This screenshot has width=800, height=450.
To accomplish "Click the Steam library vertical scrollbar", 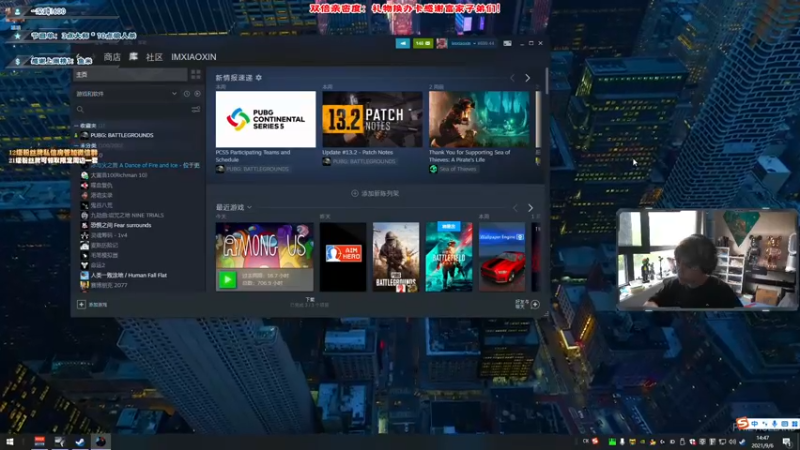I will coord(546,81).
